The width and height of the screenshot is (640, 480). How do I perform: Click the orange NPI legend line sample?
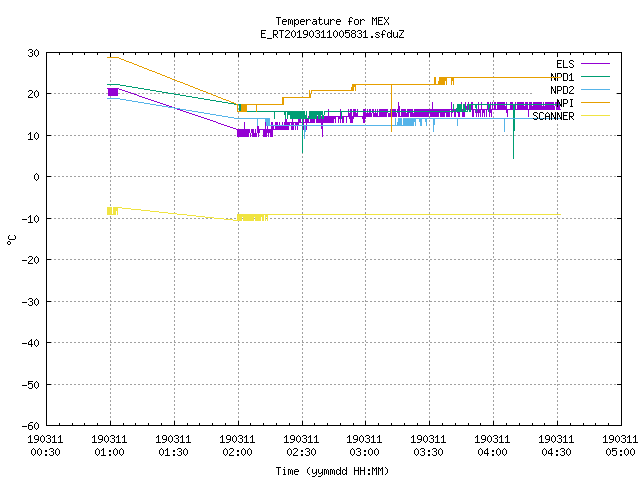point(595,102)
